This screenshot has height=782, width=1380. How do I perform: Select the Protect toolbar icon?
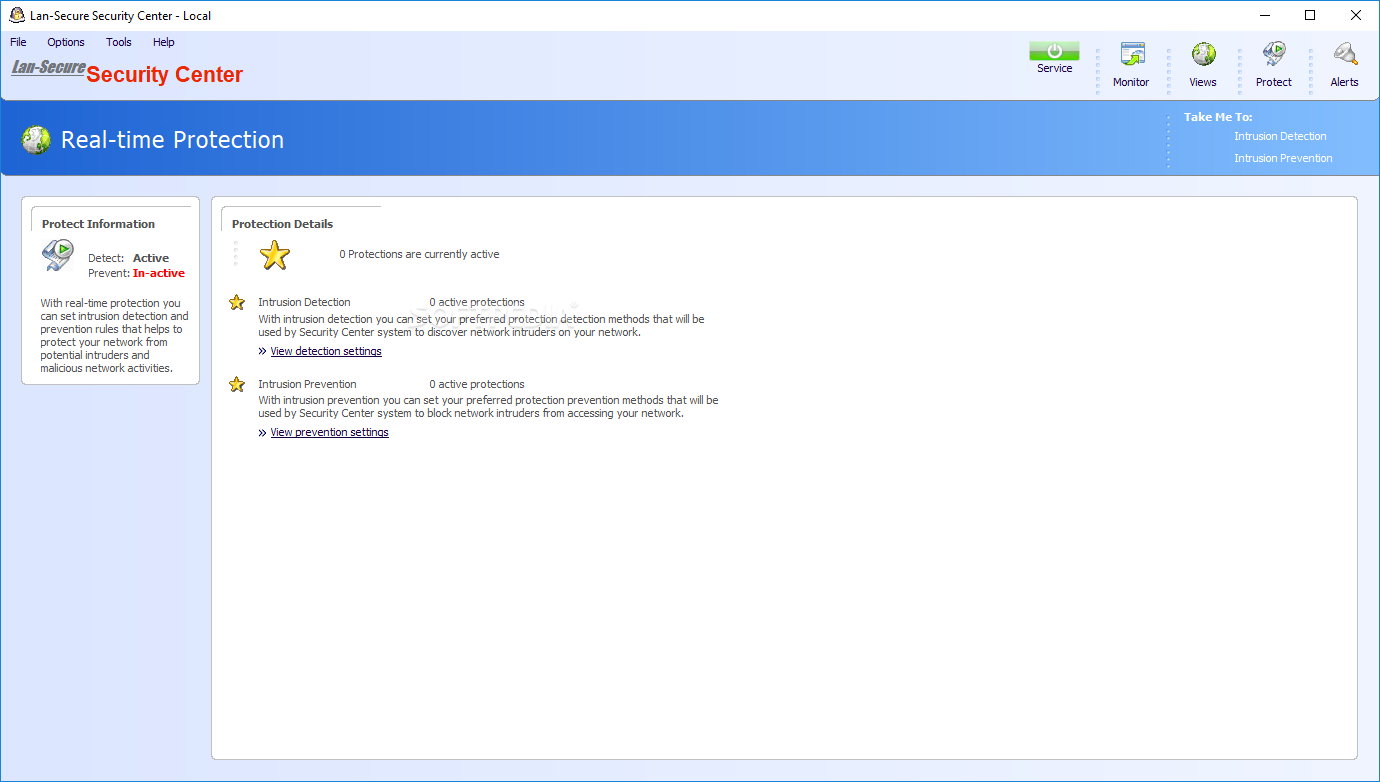pos(1274,55)
